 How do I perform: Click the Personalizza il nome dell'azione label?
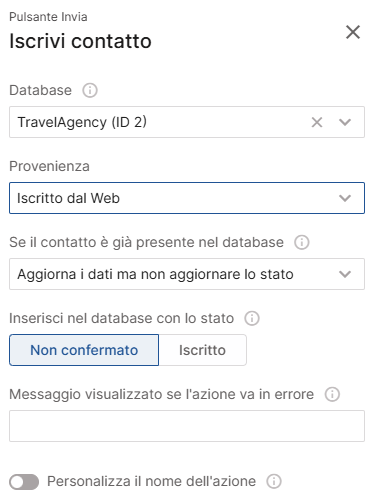[x=151, y=481]
